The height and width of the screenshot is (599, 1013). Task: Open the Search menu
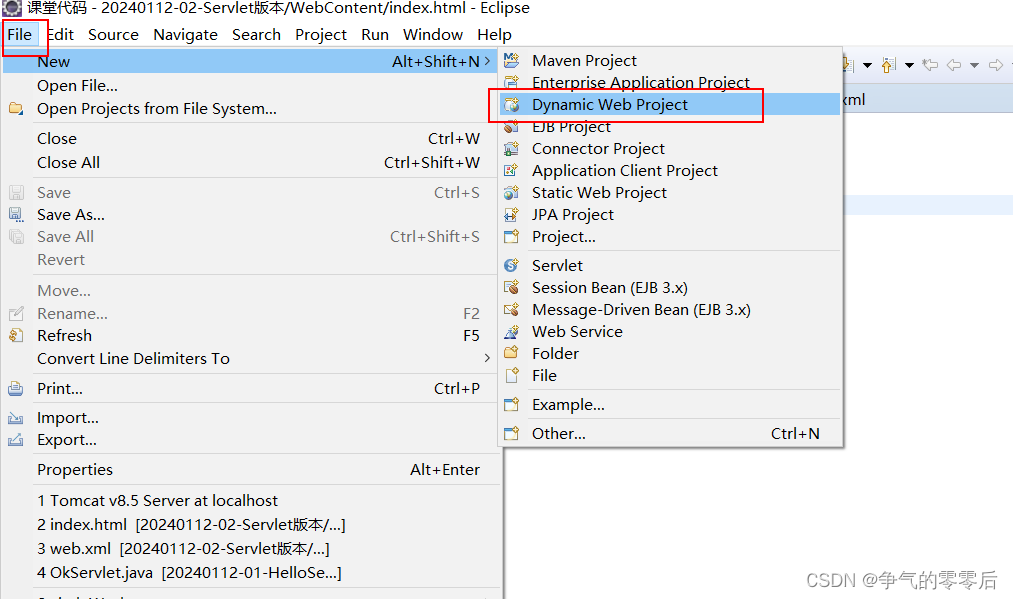pyautogui.click(x=256, y=35)
